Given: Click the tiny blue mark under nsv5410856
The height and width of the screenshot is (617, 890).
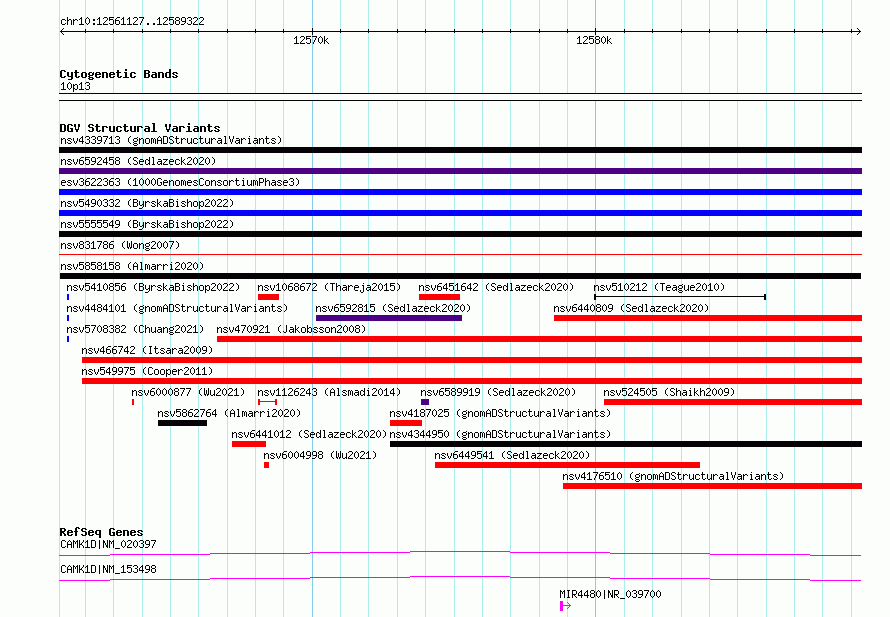Looking at the screenshot, I should (68, 297).
